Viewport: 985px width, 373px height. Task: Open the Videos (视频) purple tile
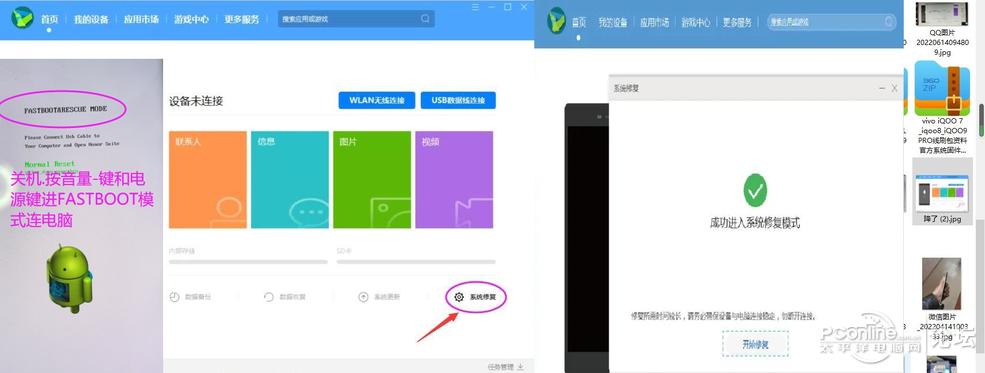click(454, 180)
